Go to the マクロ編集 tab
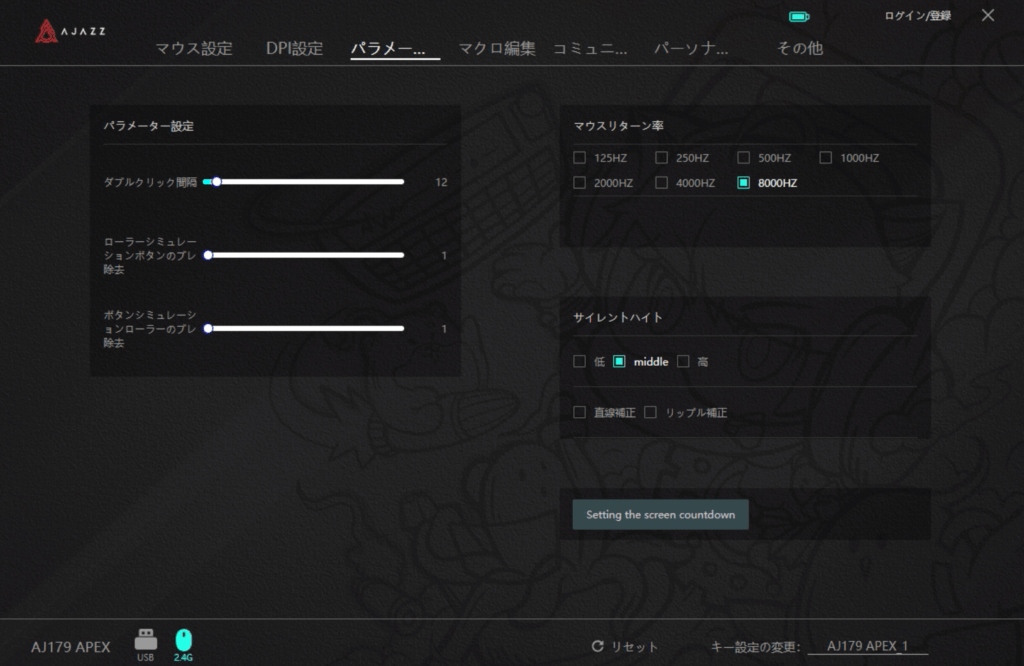Viewport: 1024px width, 666px height. click(x=497, y=48)
